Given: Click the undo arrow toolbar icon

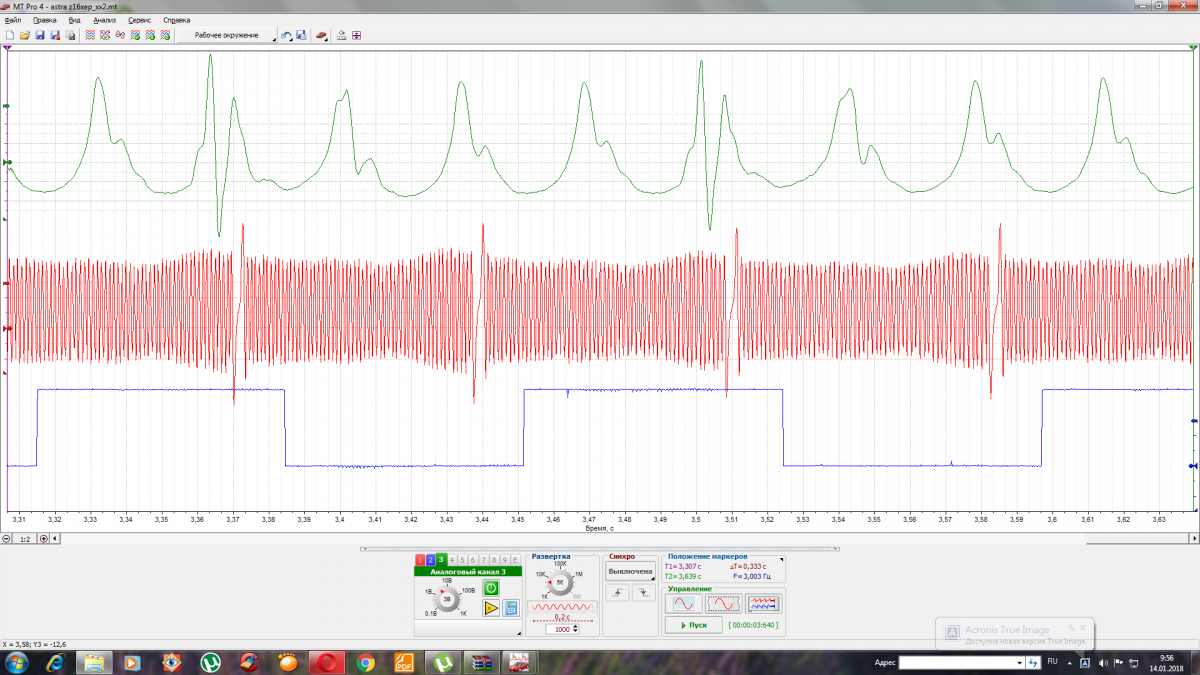Looking at the screenshot, I should [286, 35].
